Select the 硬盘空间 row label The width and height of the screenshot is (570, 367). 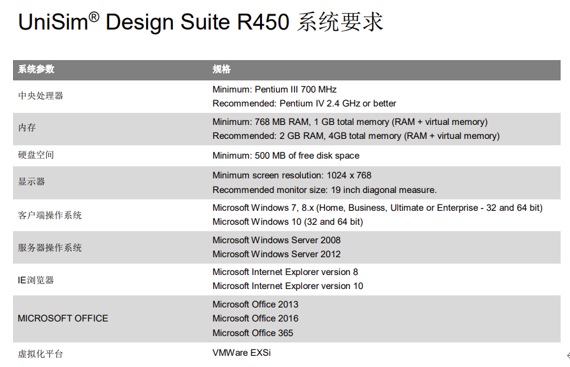click(x=36, y=155)
